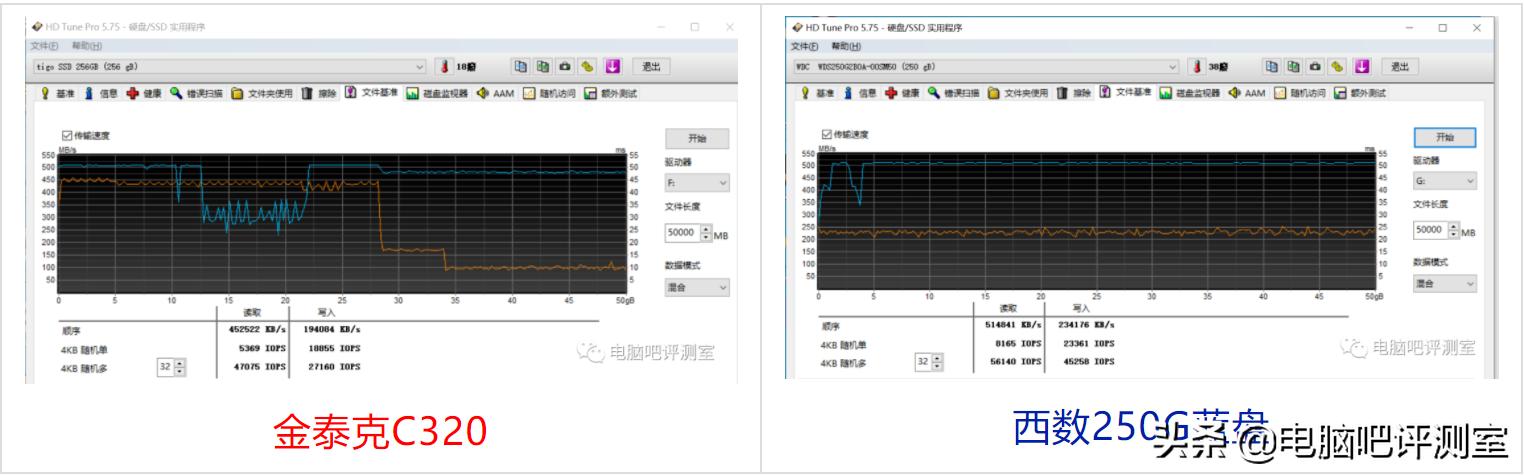Open 擦除 erase tab in tigo window

click(x=320, y=93)
